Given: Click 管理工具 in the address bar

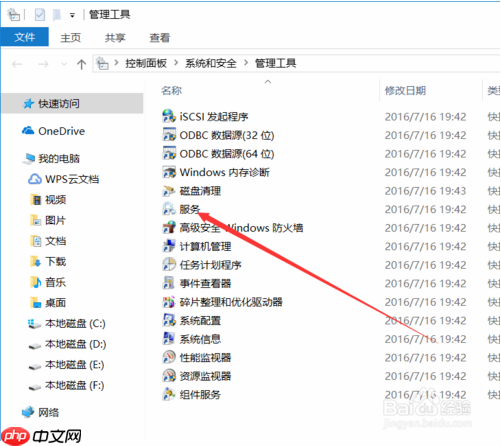Looking at the screenshot, I should [x=275, y=63].
